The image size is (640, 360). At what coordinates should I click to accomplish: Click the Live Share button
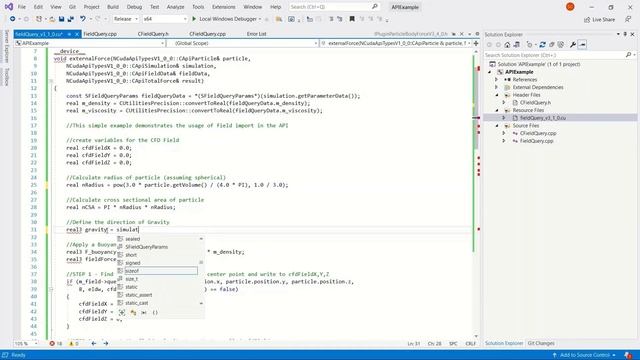(599, 20)
